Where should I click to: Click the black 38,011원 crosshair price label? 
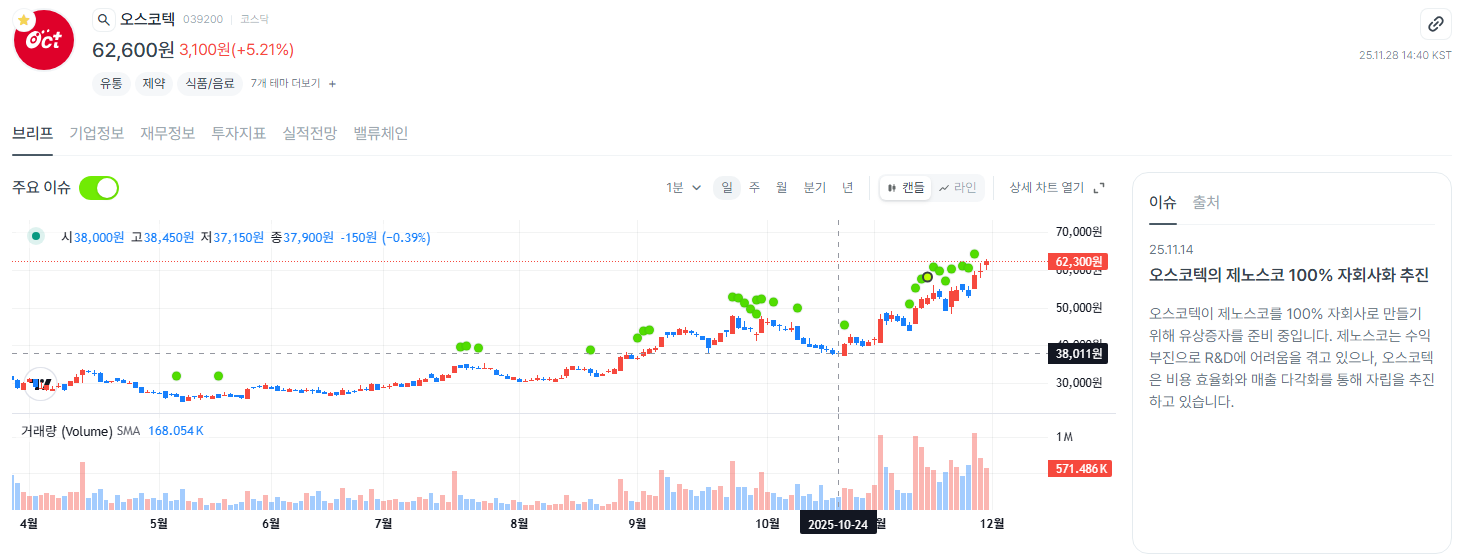(1078, 353)
